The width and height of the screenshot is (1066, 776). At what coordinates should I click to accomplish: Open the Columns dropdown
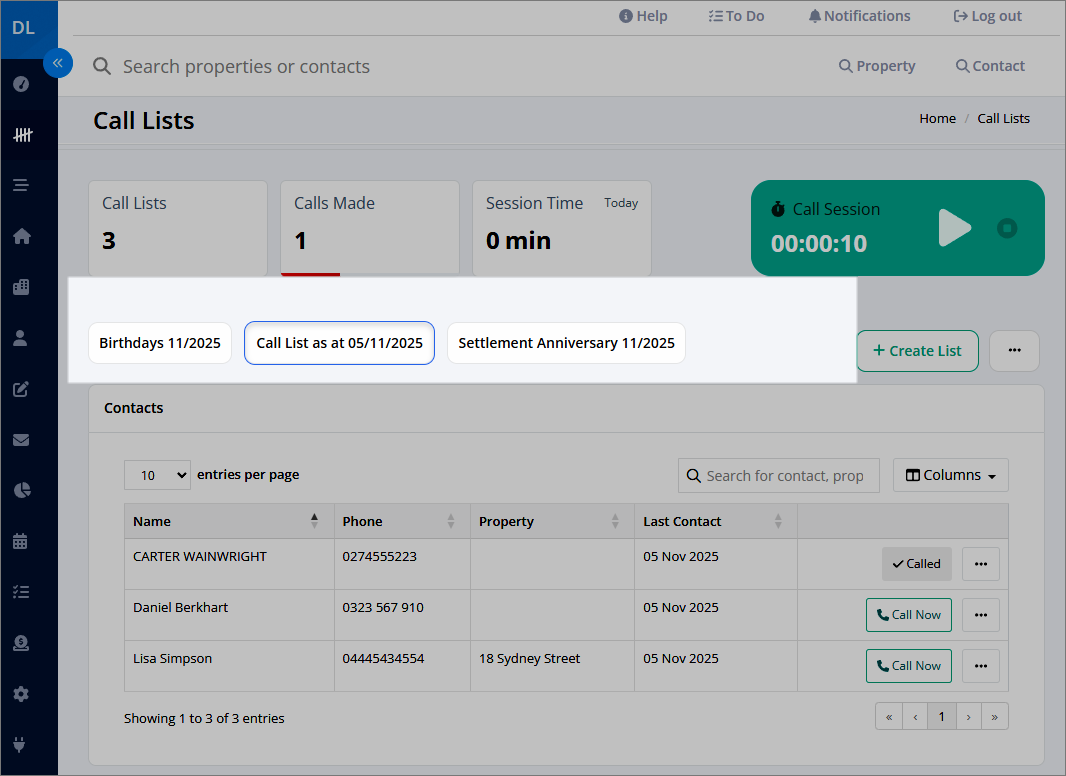tap(950, 475)
